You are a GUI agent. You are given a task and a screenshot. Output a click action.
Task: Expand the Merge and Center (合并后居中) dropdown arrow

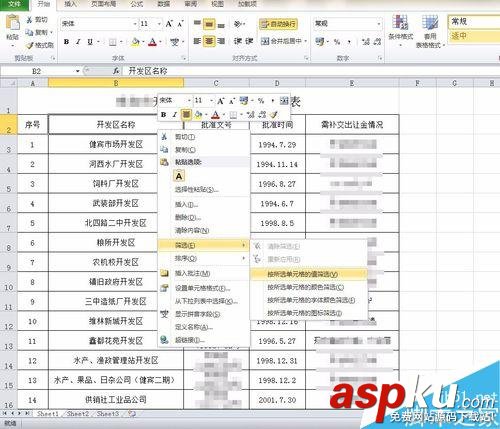point(306,41)
